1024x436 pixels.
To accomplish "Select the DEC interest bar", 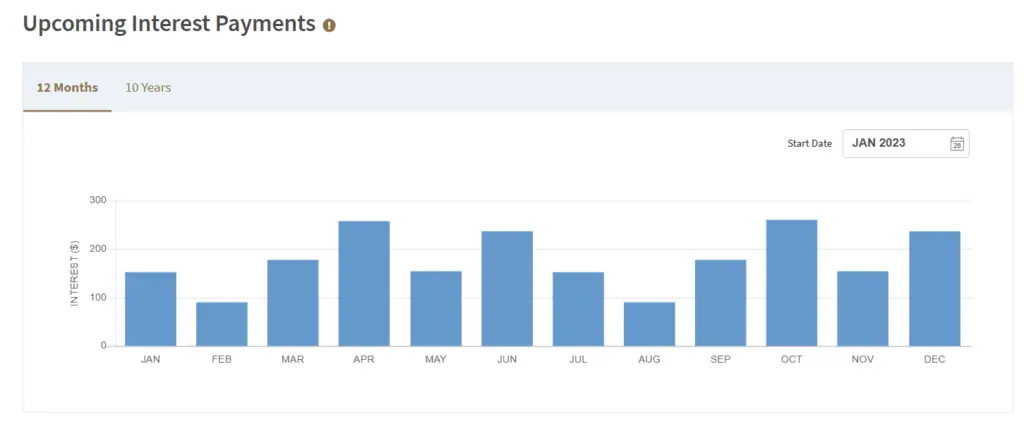I will click(x=935, y=288).
